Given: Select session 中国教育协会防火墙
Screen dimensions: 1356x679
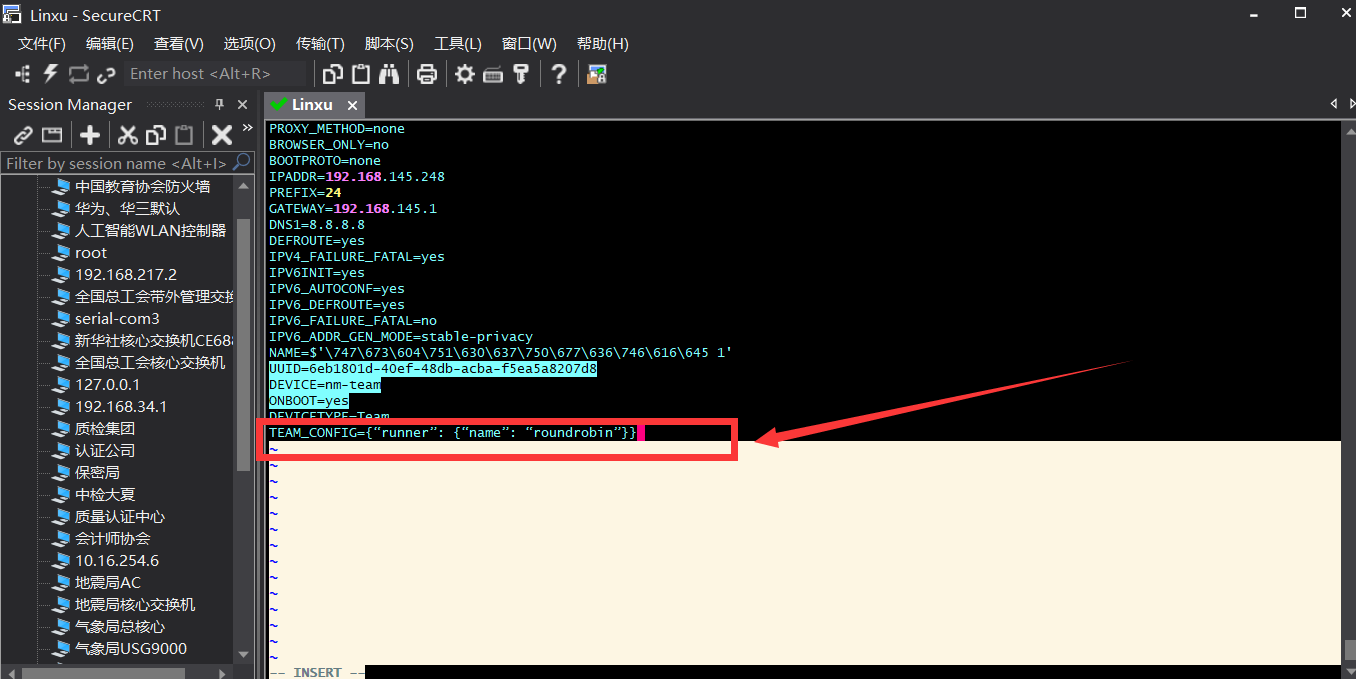Looking at the screenshot, I should pyautogui.click(x=142, y=186).
